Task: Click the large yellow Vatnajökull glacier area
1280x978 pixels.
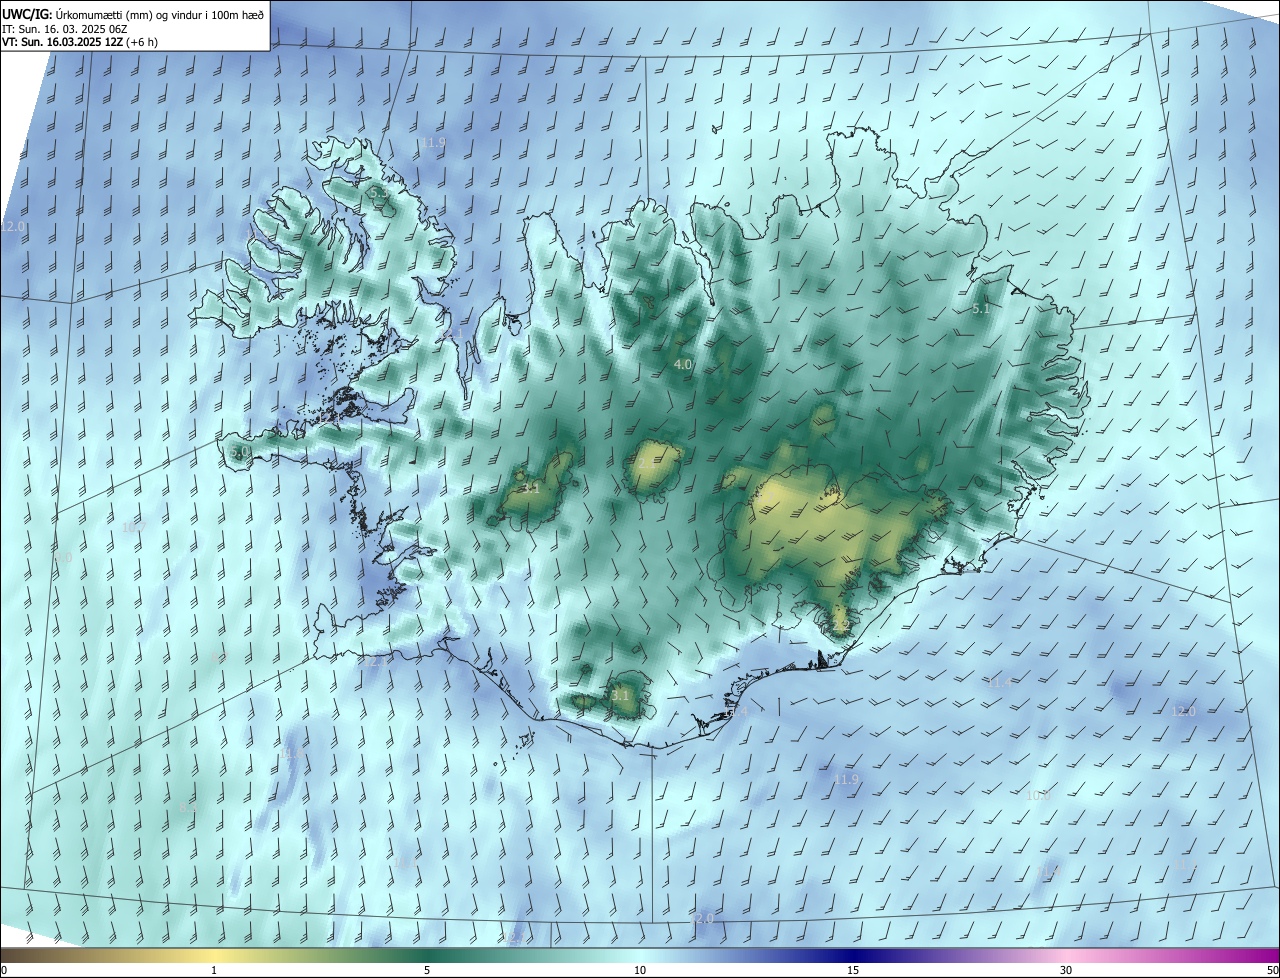Action: pos(830,525)
